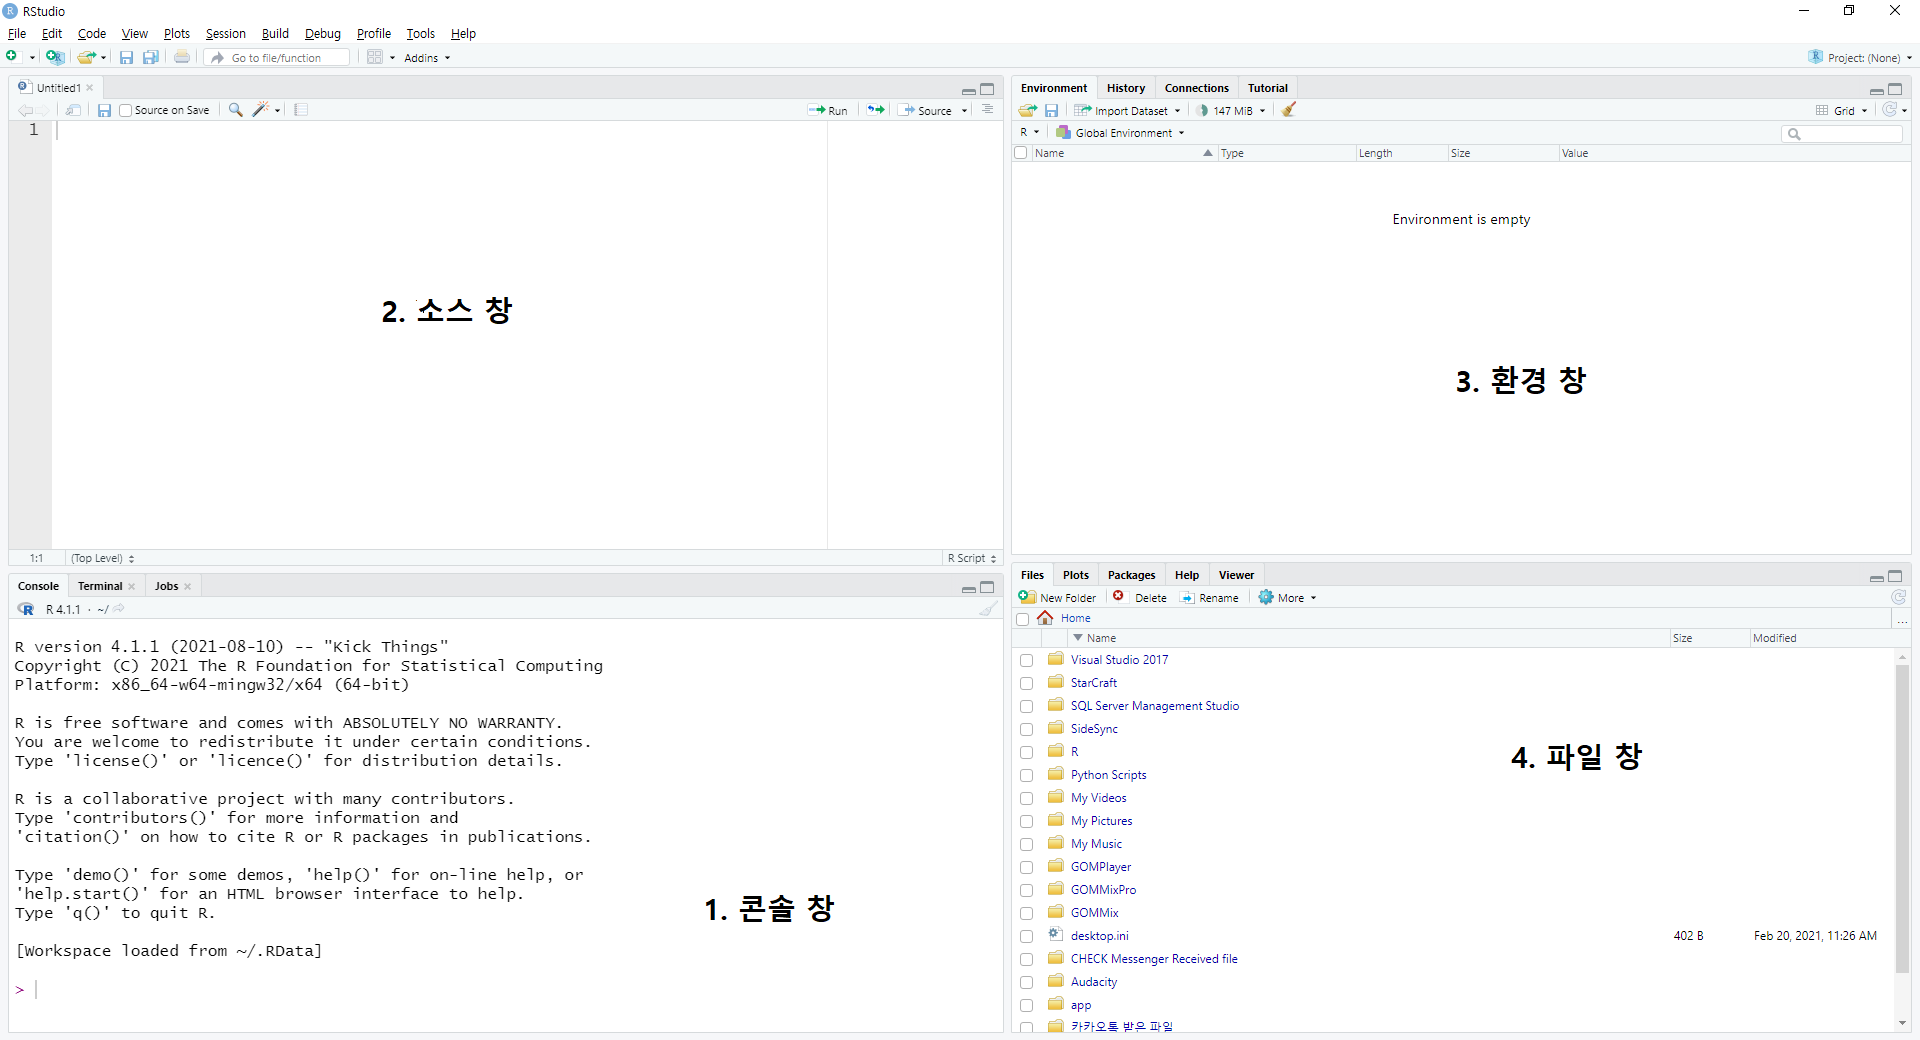Click the Save All documents icon
This screenshot has width=1920, height=1040.
pos(150,57)
